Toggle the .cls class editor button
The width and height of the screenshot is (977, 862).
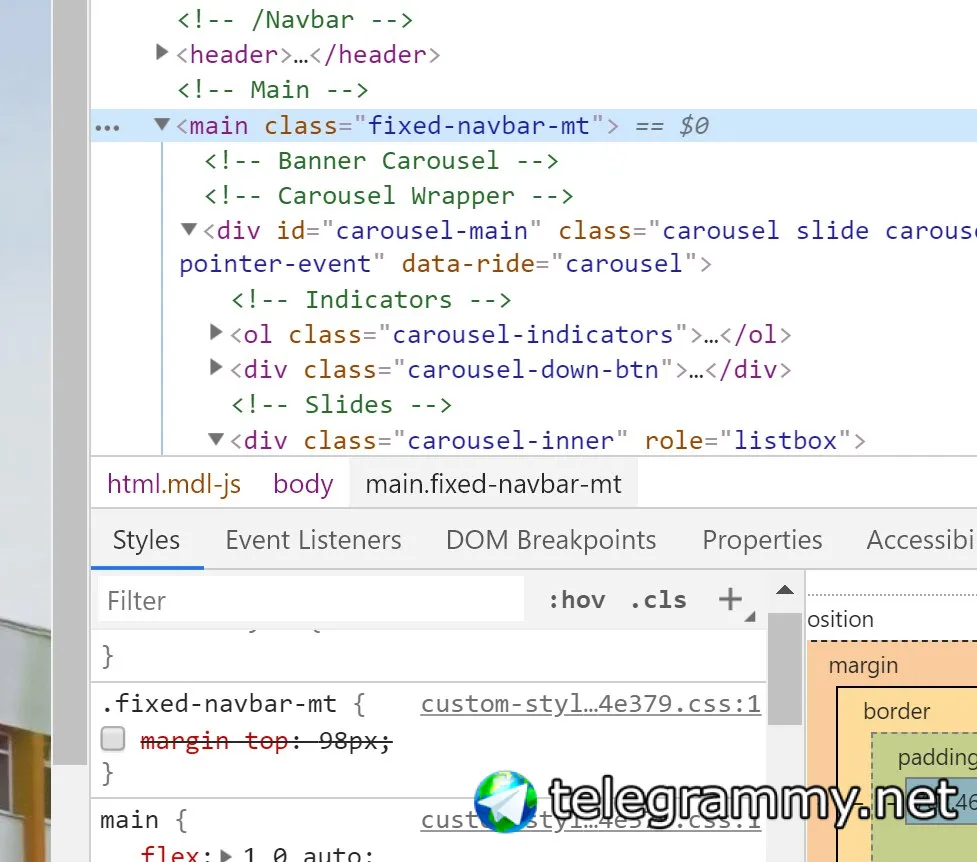[659, 600]
